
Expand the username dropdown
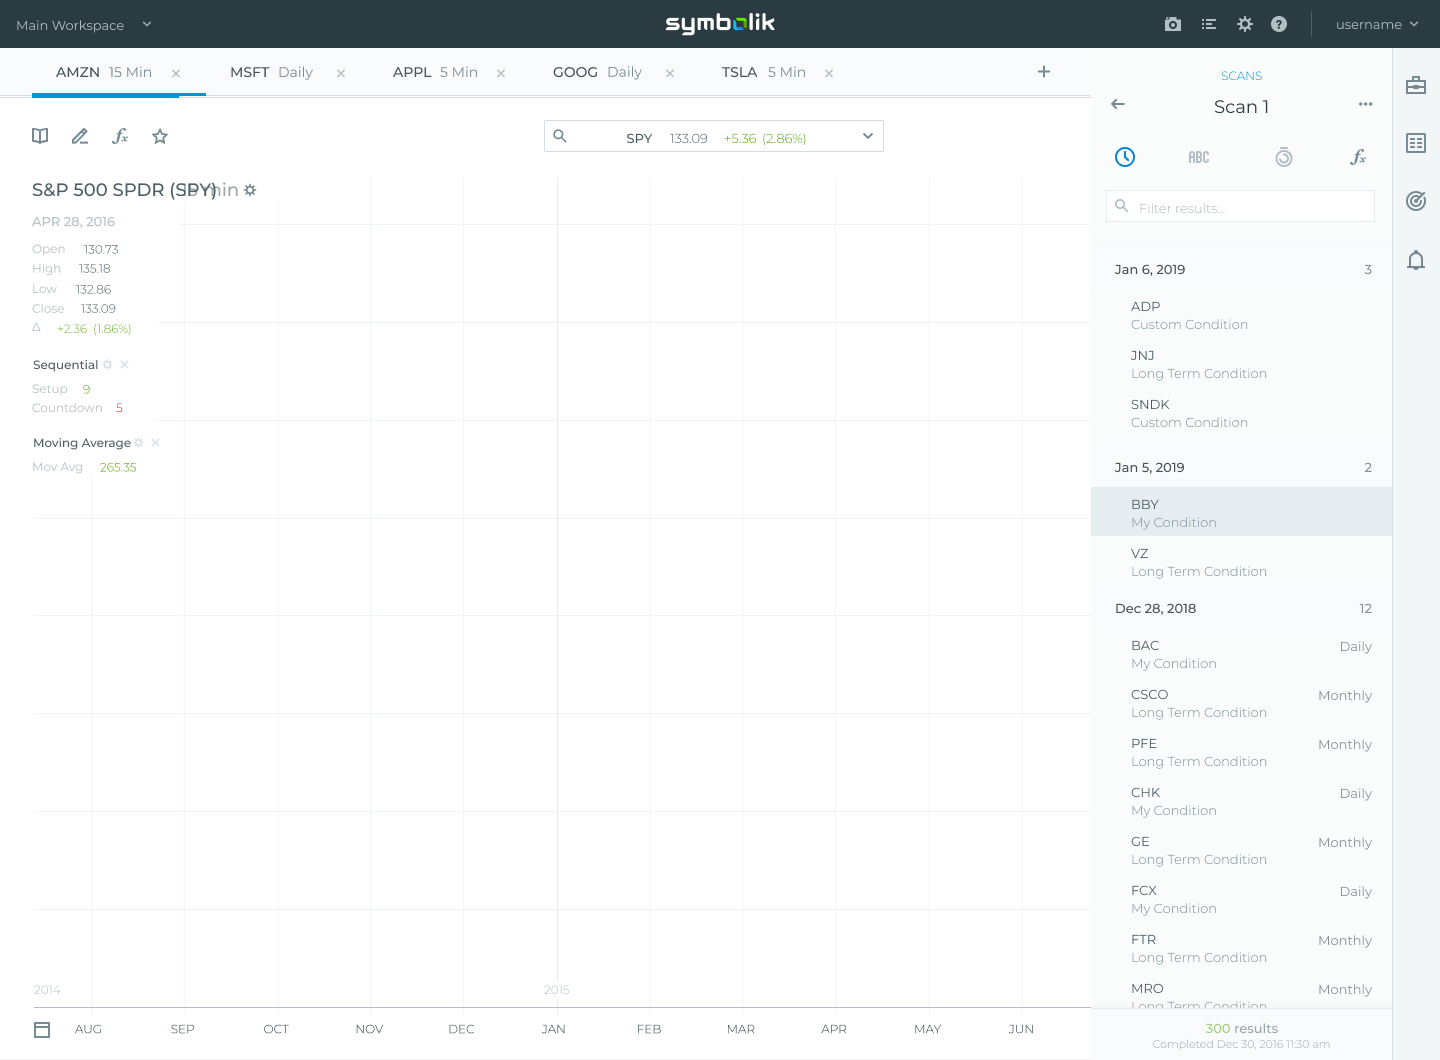point(1377,24)
